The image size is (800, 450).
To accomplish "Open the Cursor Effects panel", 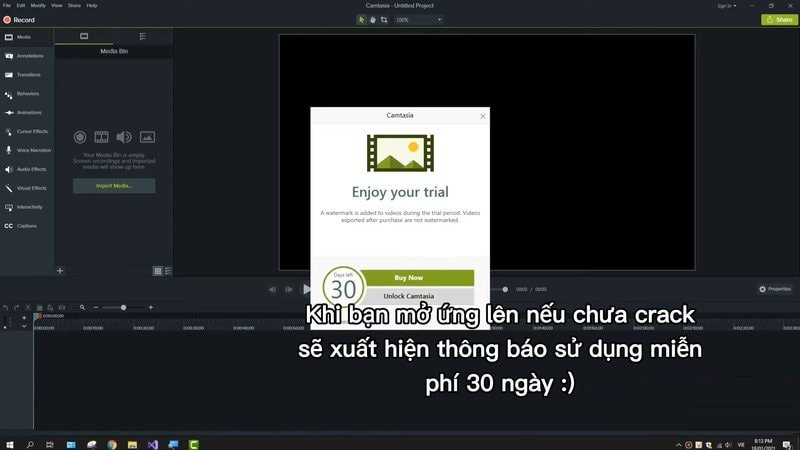I will click(x=27, y=132).
